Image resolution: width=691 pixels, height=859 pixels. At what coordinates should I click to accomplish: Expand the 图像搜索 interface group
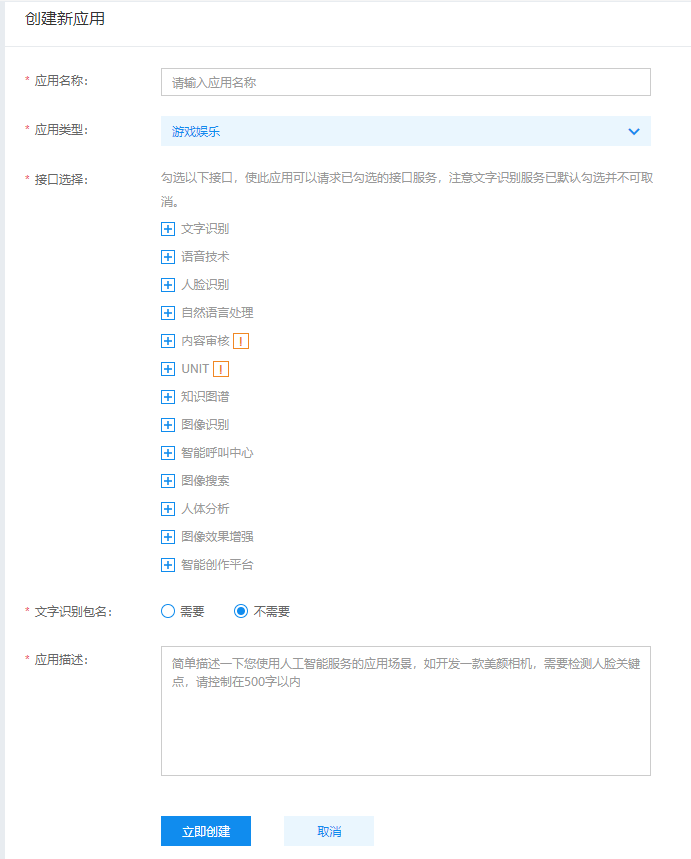[168, 480]
